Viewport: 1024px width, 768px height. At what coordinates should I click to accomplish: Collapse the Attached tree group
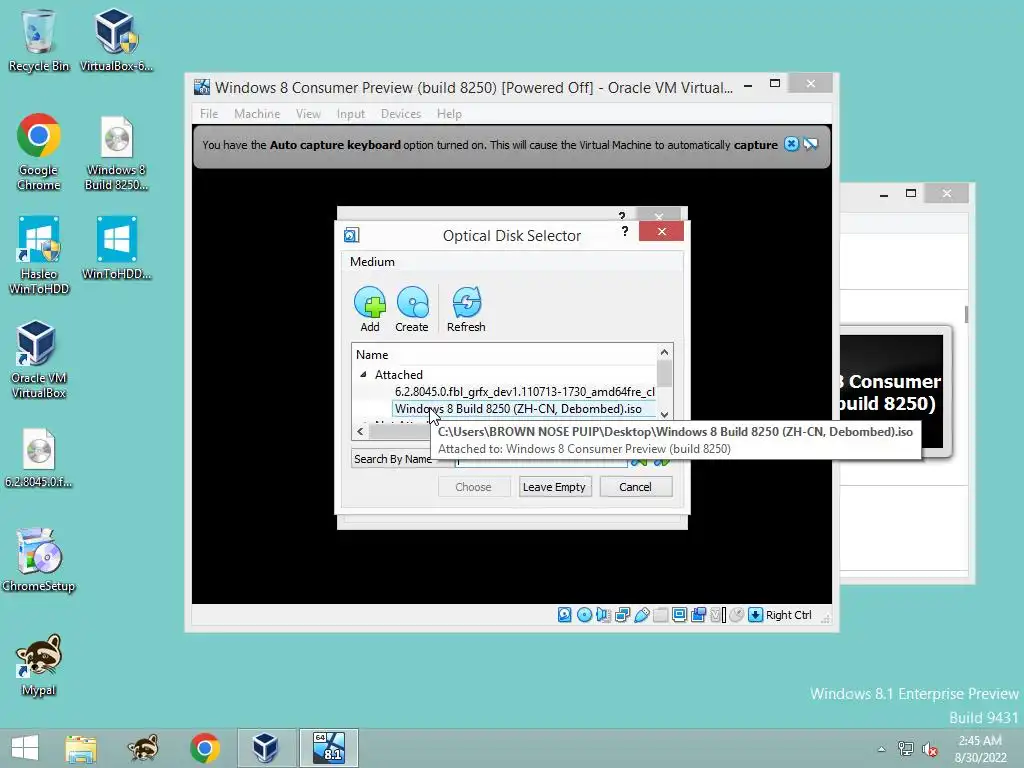click(364, 374)
